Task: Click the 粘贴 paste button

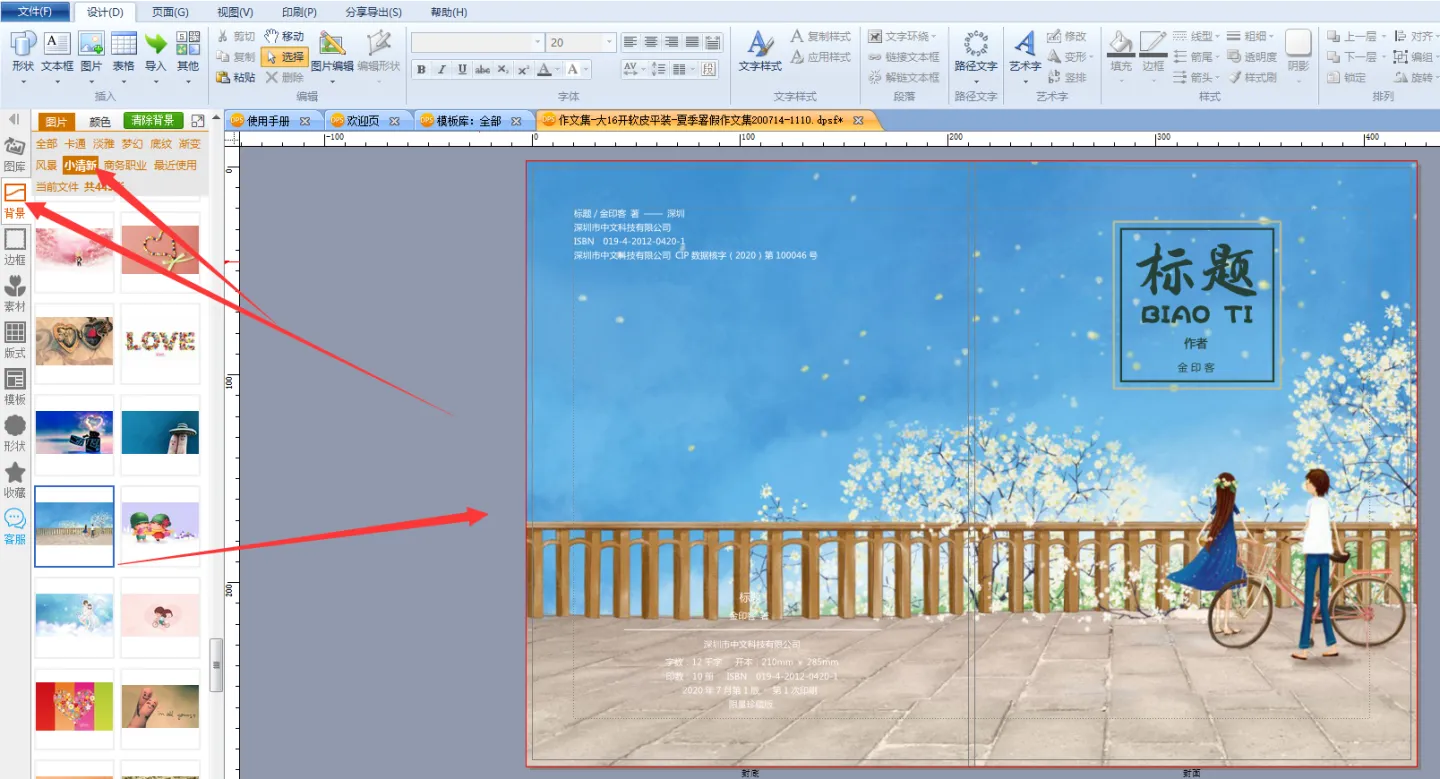Action: coord(236,77)
